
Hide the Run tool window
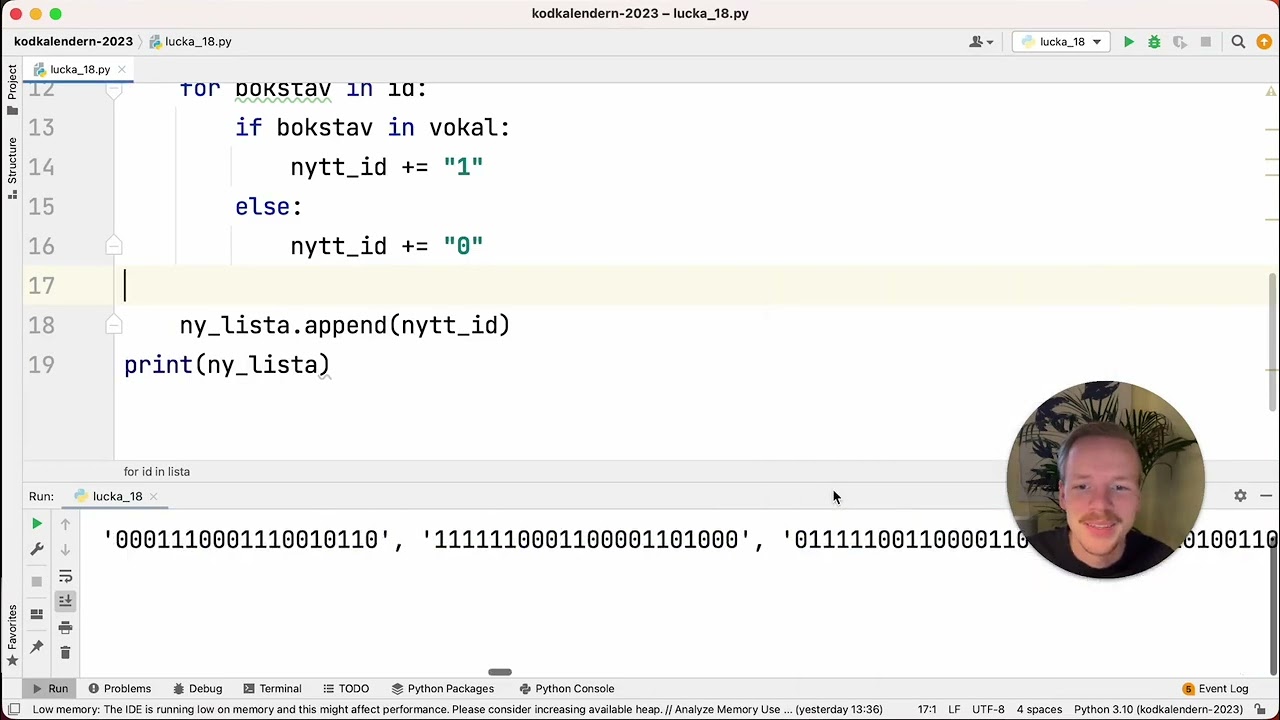1265,496
